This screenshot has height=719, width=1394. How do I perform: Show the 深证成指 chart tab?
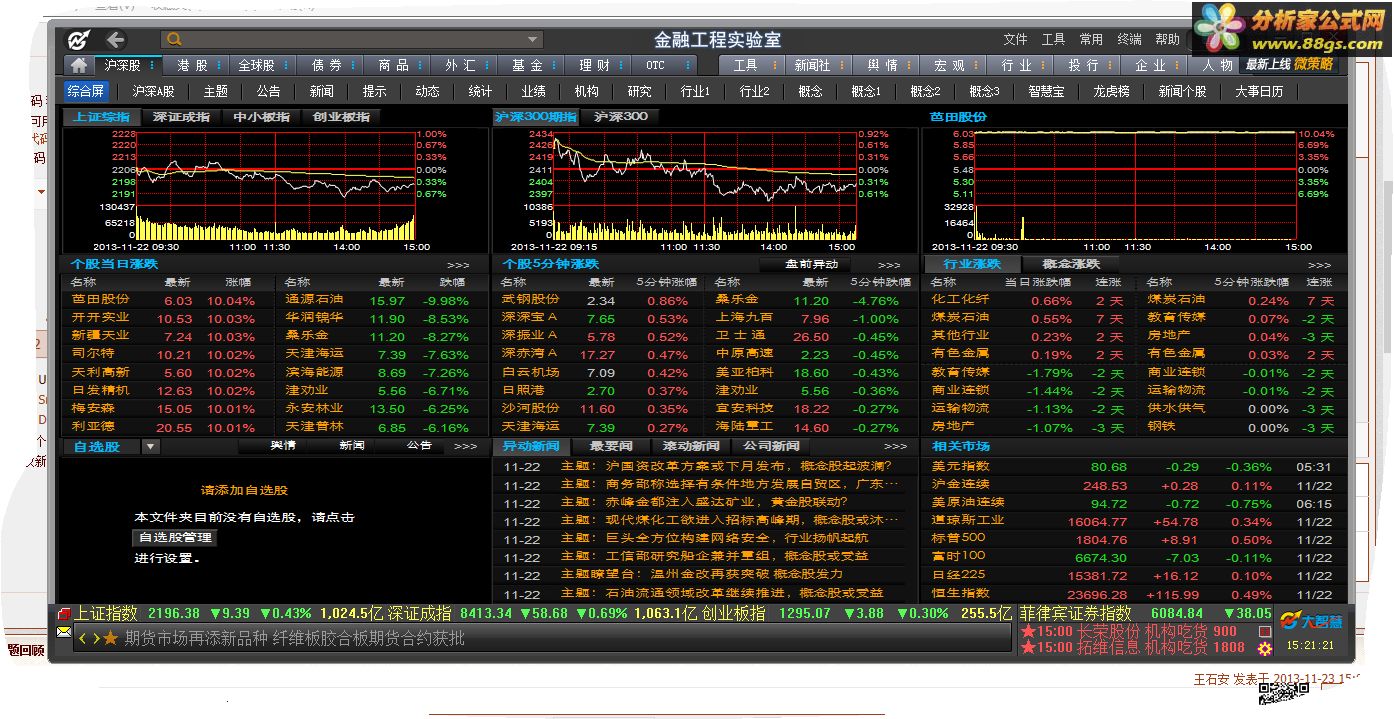[182, 117]
